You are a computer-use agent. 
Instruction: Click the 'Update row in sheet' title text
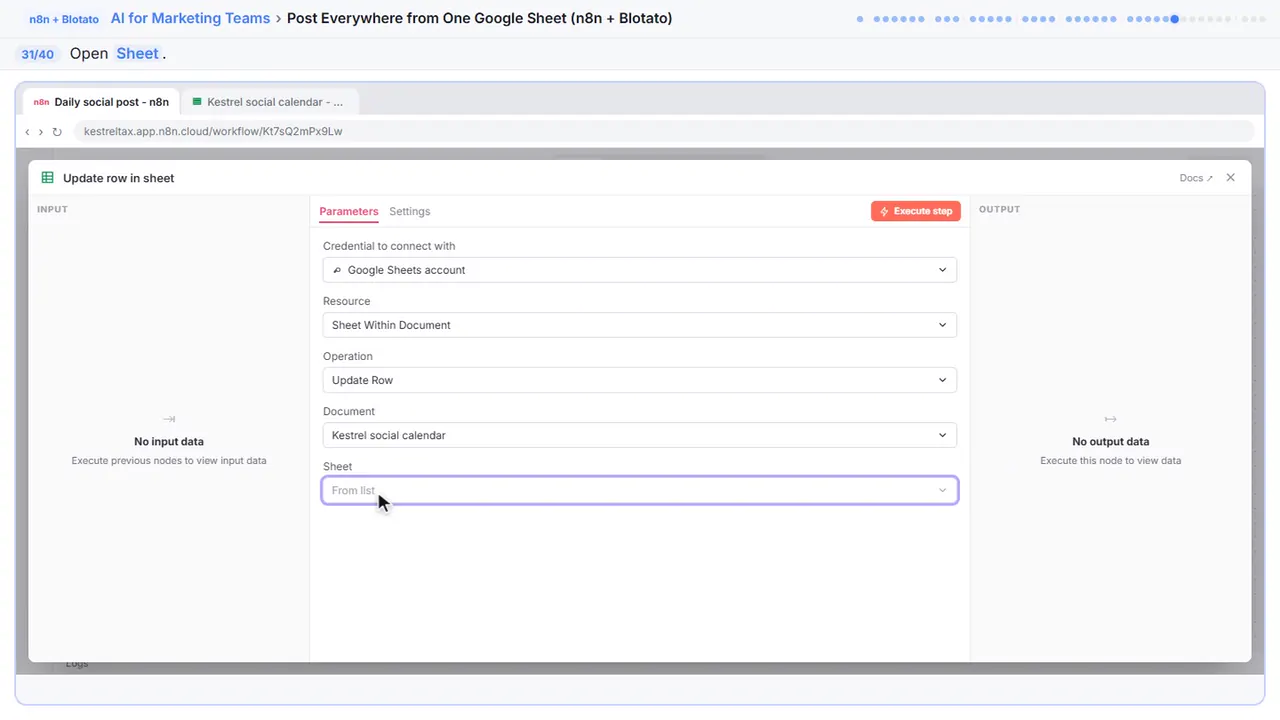point(119,178)
